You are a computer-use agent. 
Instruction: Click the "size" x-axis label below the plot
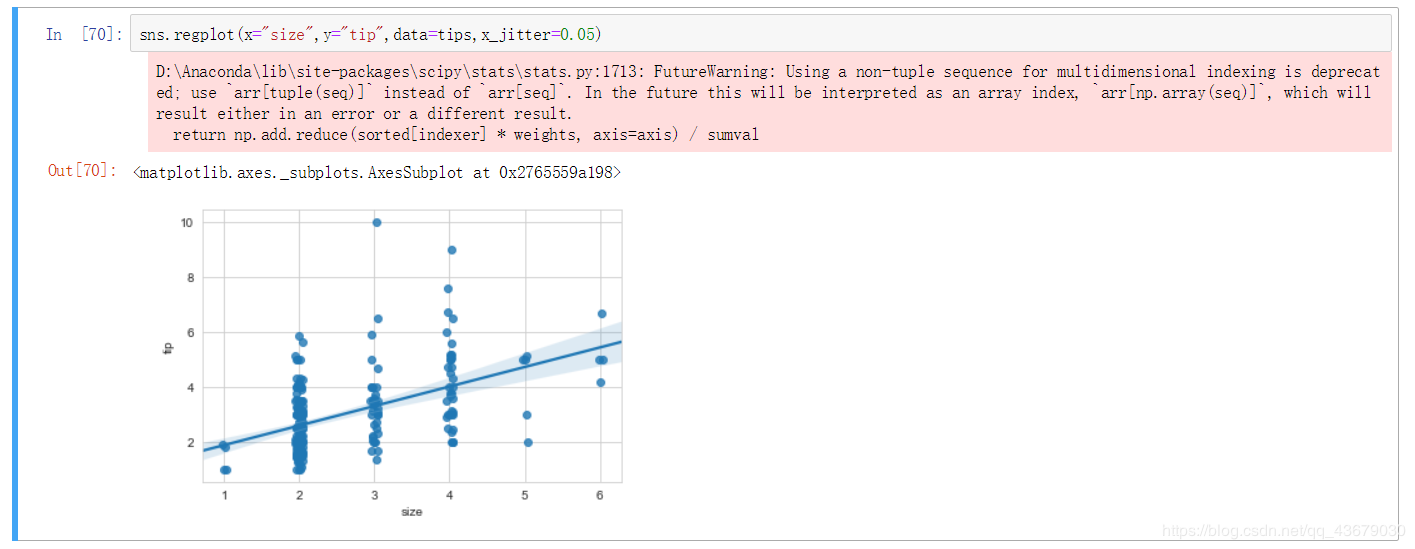click(411, 512)
